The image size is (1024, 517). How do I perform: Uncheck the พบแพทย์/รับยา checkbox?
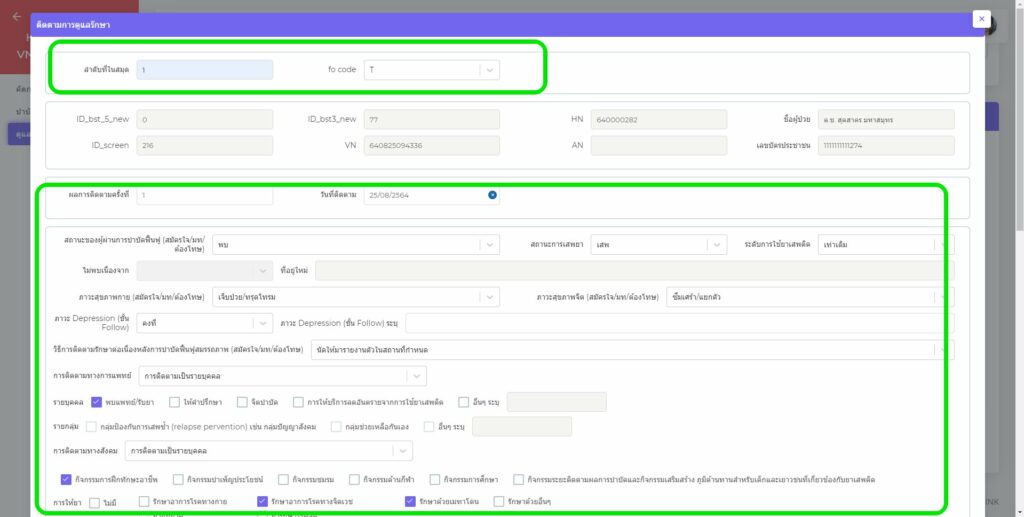click(97, 402)
